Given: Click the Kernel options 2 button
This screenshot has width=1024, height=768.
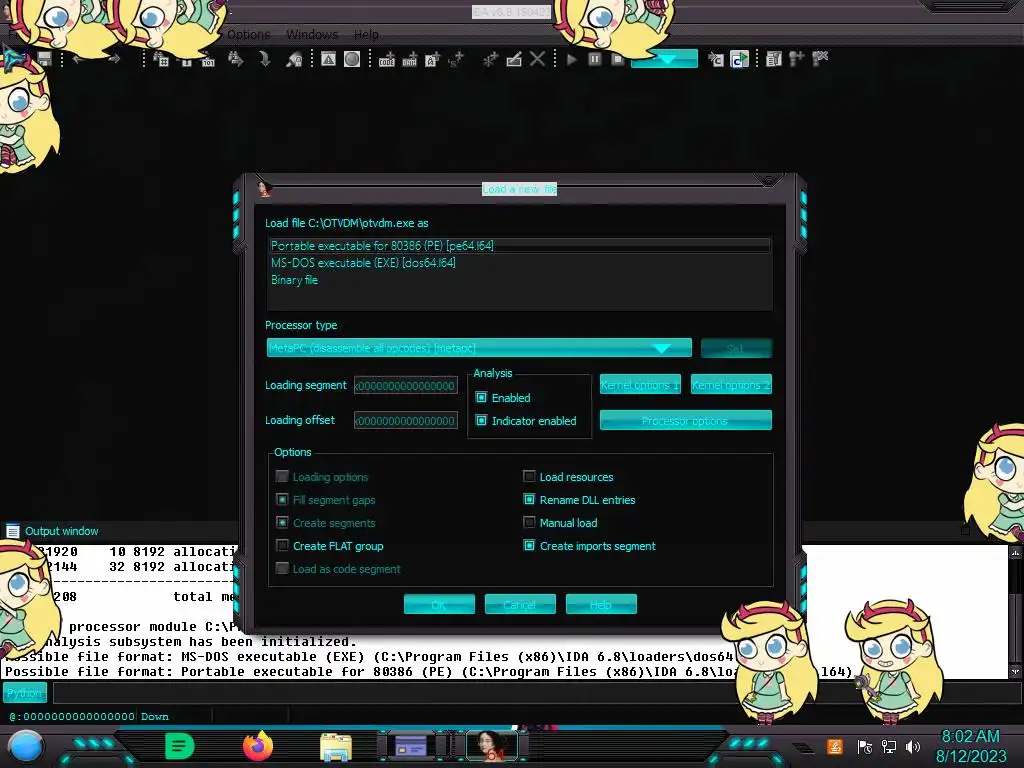Looking at the screenshot, I should 731,385.
